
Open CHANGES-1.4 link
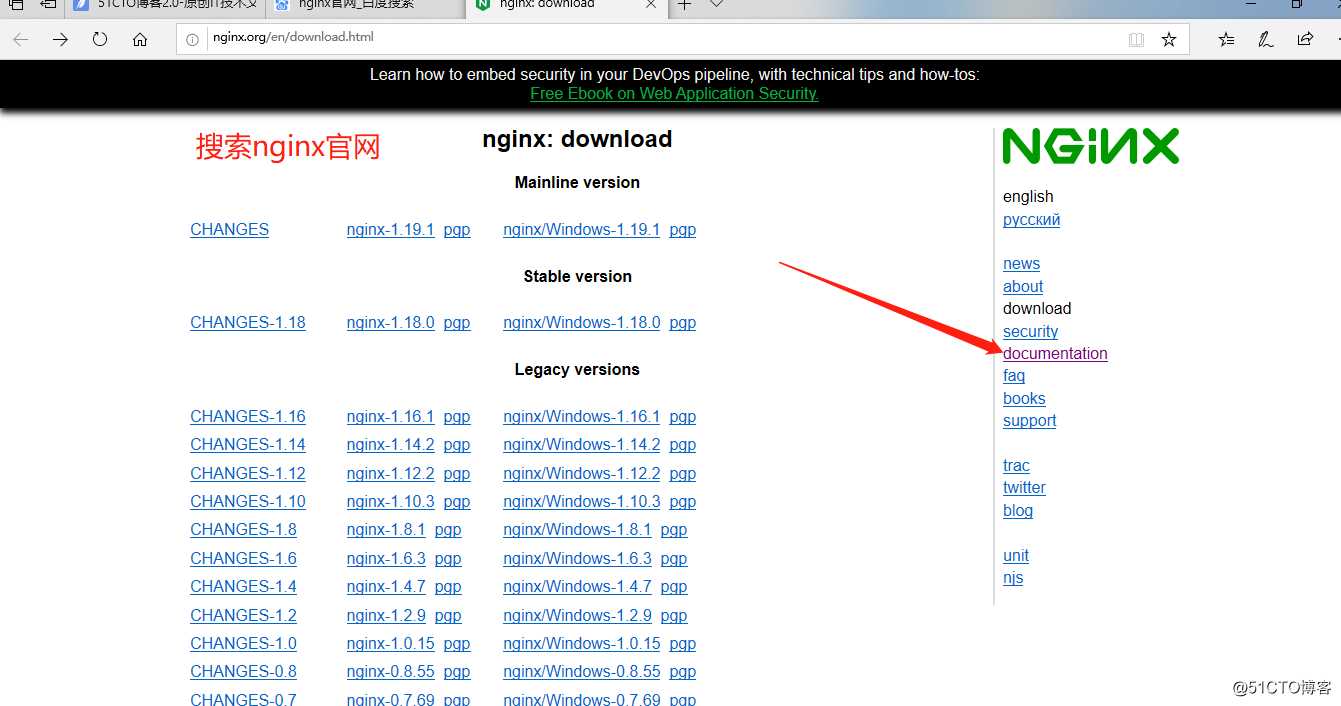[243, 586]
